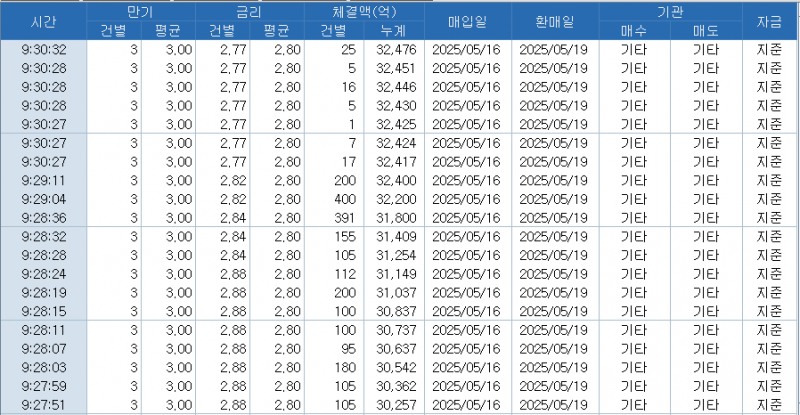Select the time cell 9:30:32
The width and height of the screenshot is (800, 415).
pos(44,50)
